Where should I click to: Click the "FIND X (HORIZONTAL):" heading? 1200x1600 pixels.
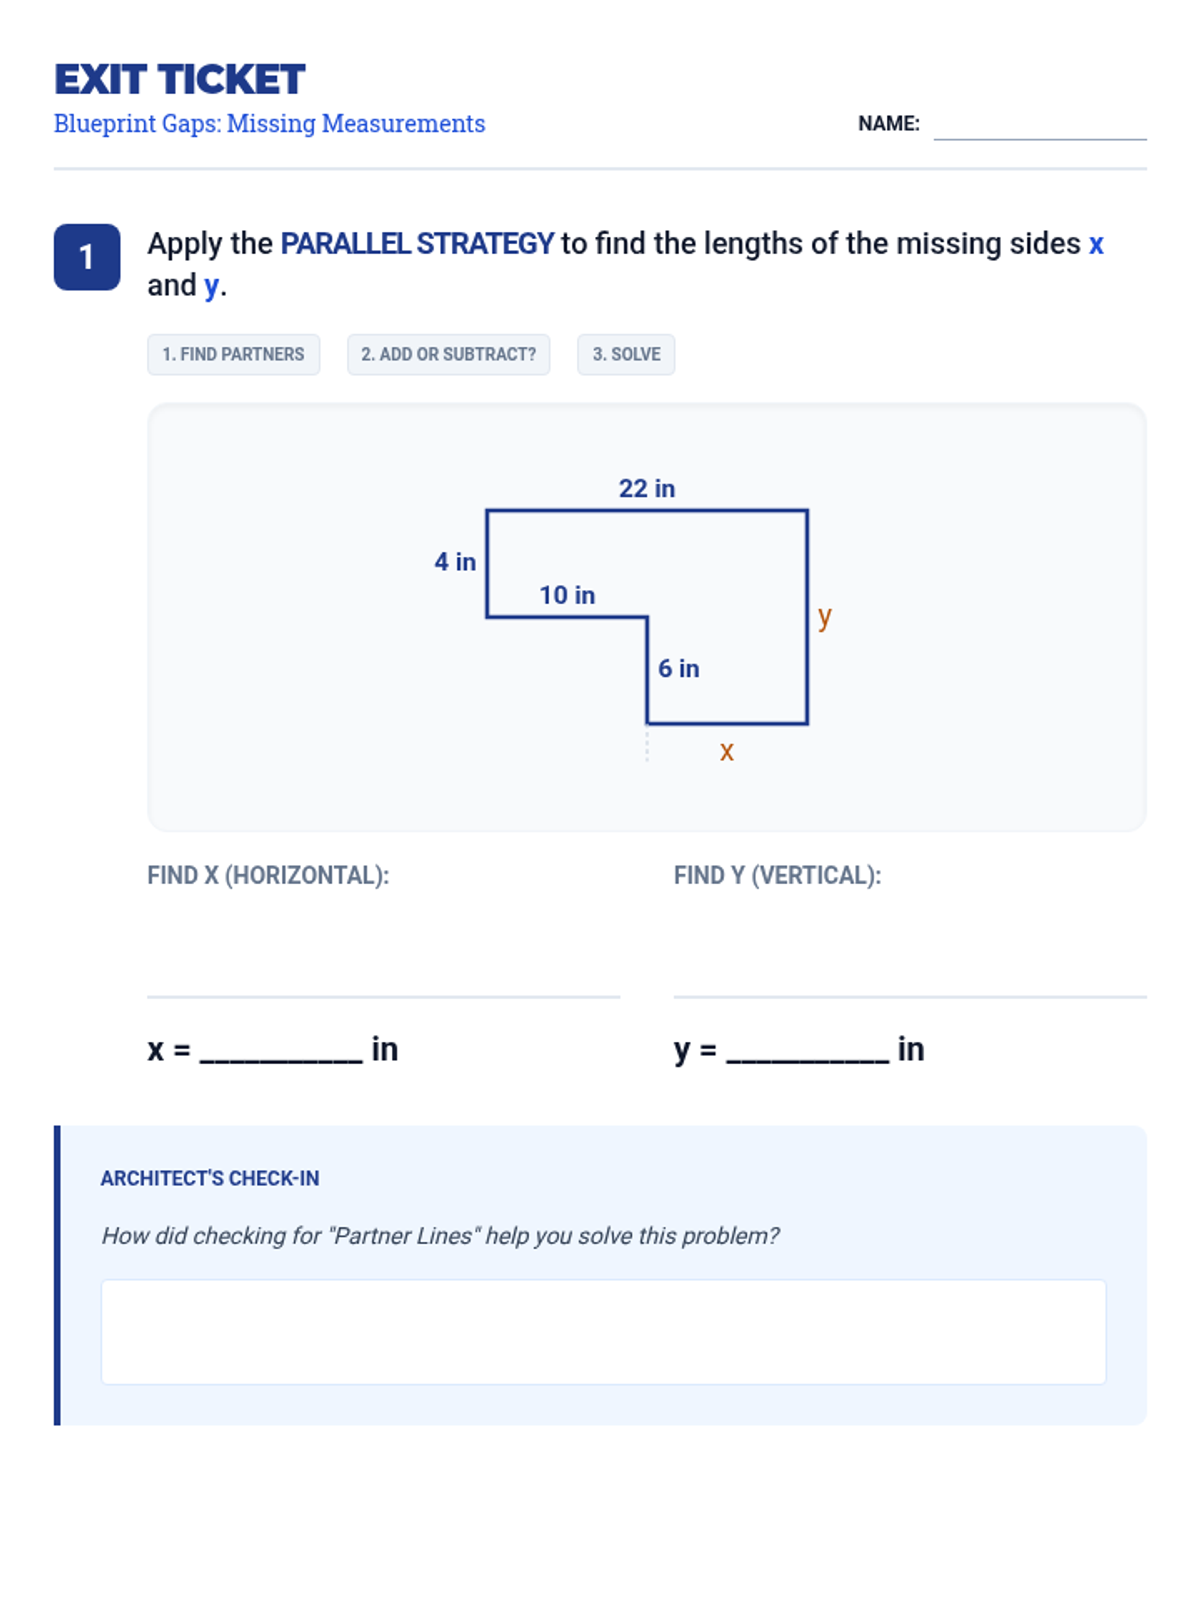point(268,876)
